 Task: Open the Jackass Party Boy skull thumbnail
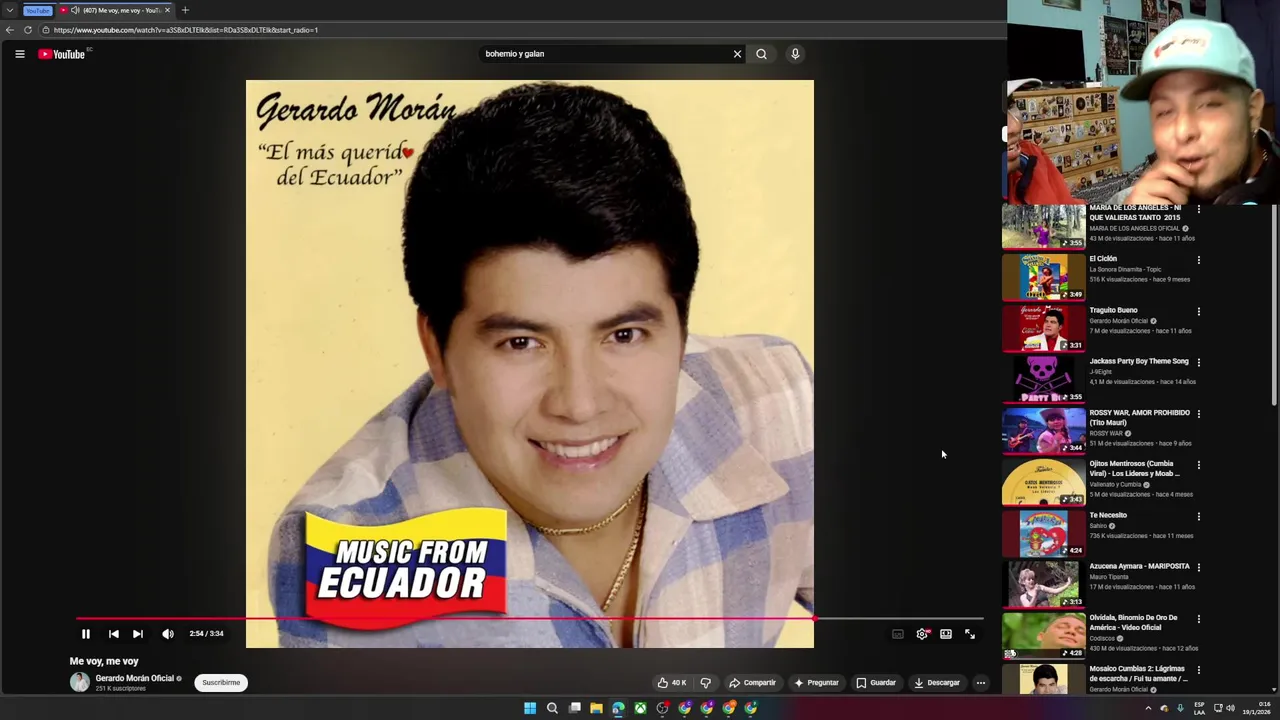[x=1043, y=378]
